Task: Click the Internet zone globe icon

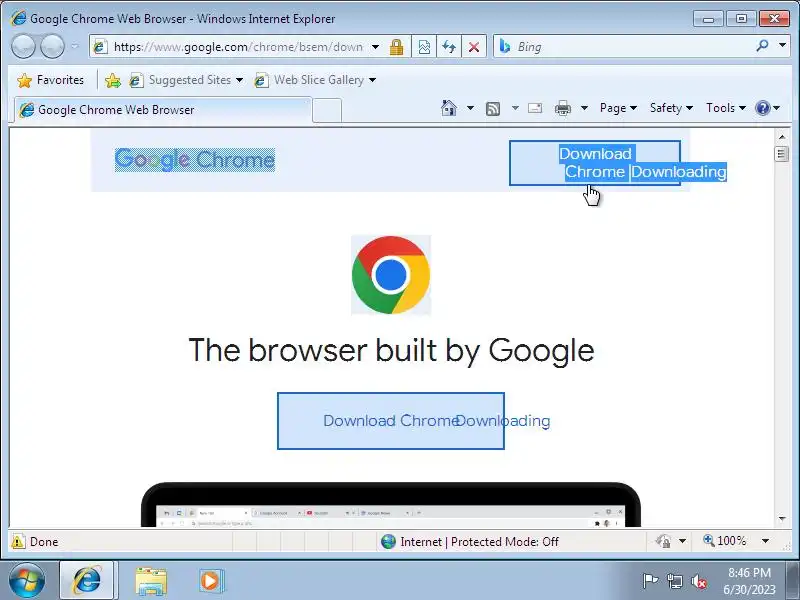Action: tap(388, 541)
